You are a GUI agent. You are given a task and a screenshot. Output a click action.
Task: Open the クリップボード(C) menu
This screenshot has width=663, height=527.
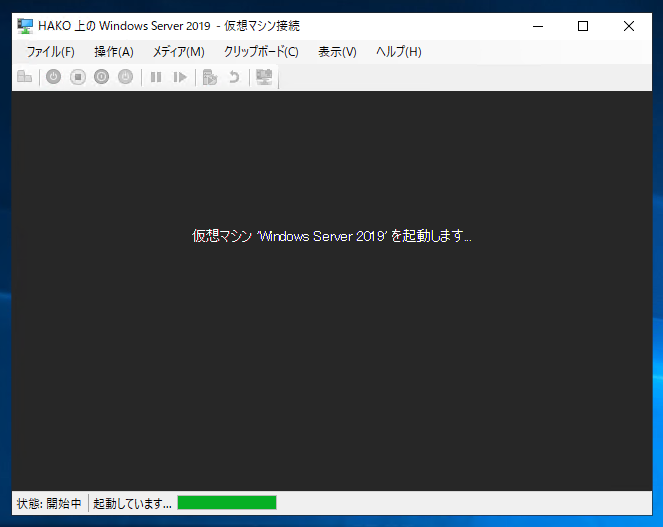(261, 52)
